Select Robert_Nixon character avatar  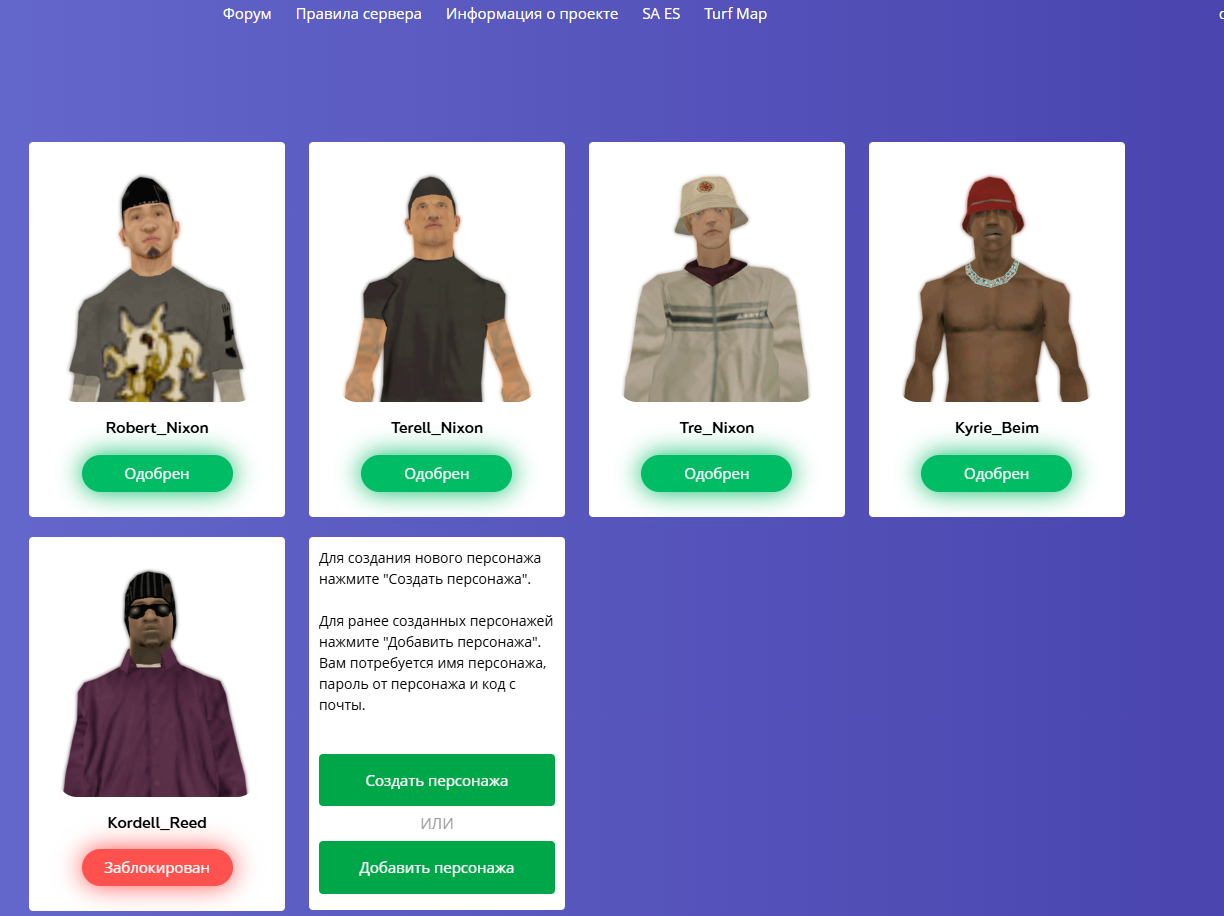coord(157,288)
